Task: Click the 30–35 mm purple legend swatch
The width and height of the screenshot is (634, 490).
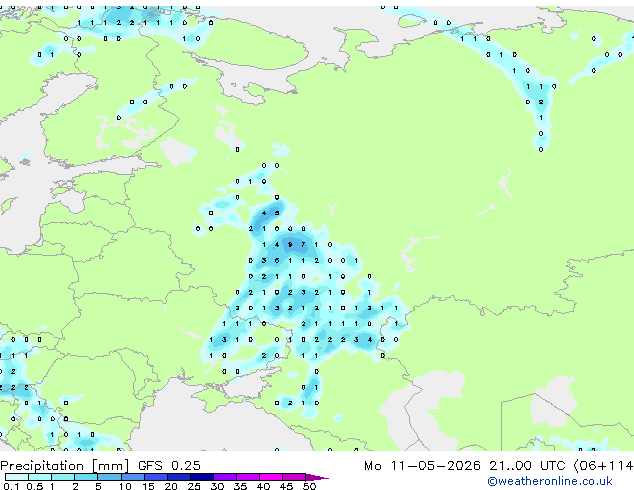Action: pos(225,477)
